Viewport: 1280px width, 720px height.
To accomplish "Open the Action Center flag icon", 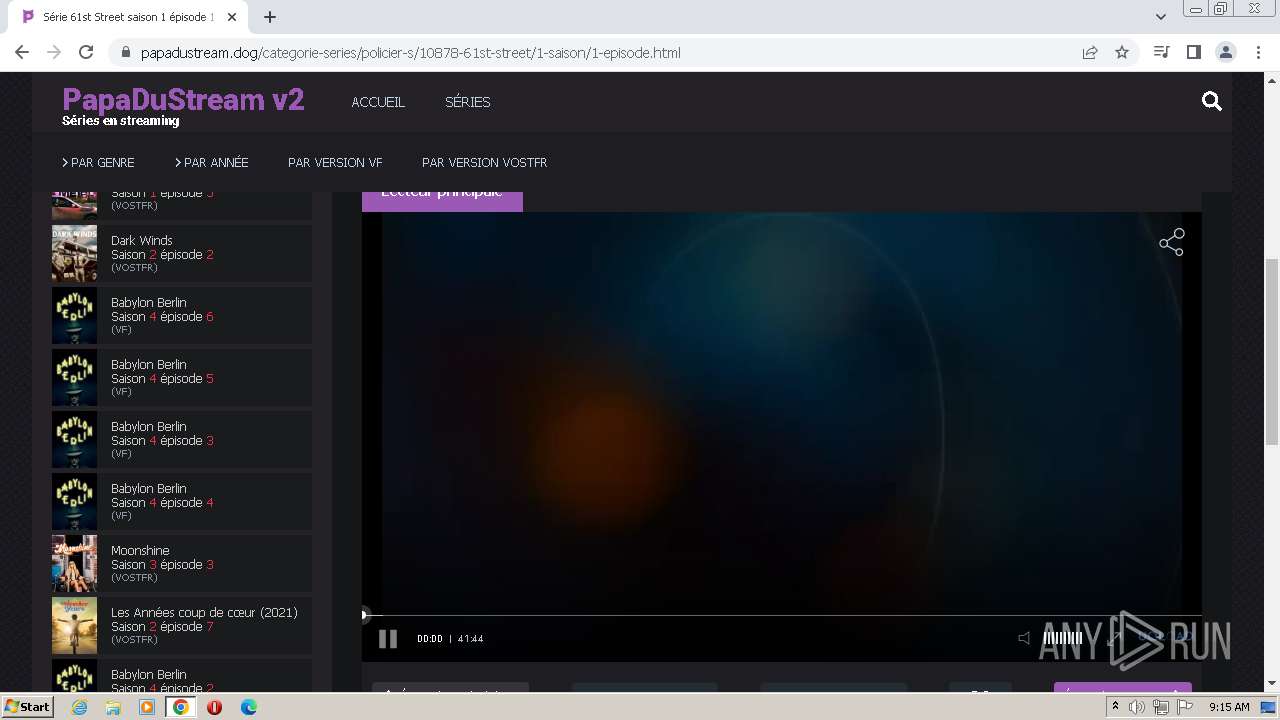I will [x=1185, y=707].
